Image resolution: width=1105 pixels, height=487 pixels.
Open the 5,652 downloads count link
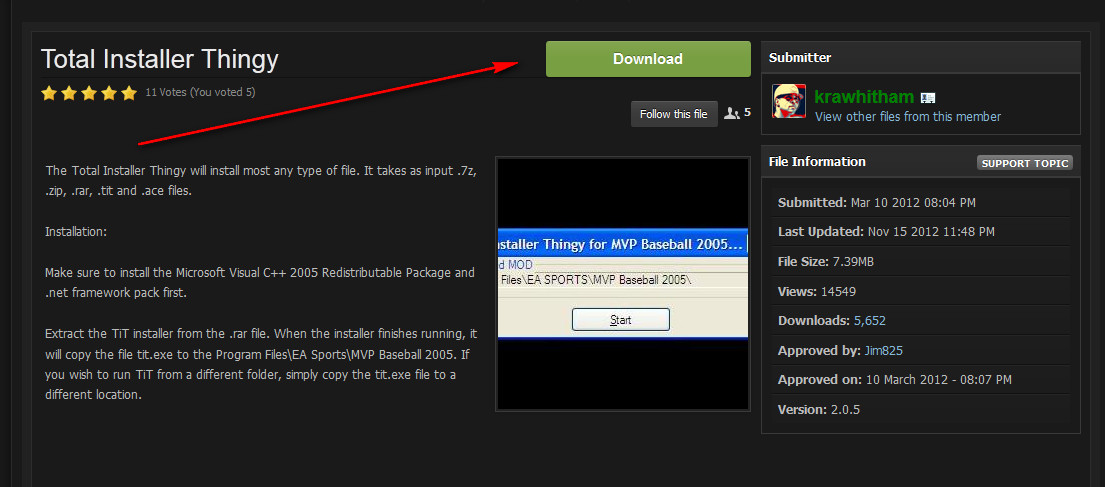pyautogui.click(x=870, y=321)
